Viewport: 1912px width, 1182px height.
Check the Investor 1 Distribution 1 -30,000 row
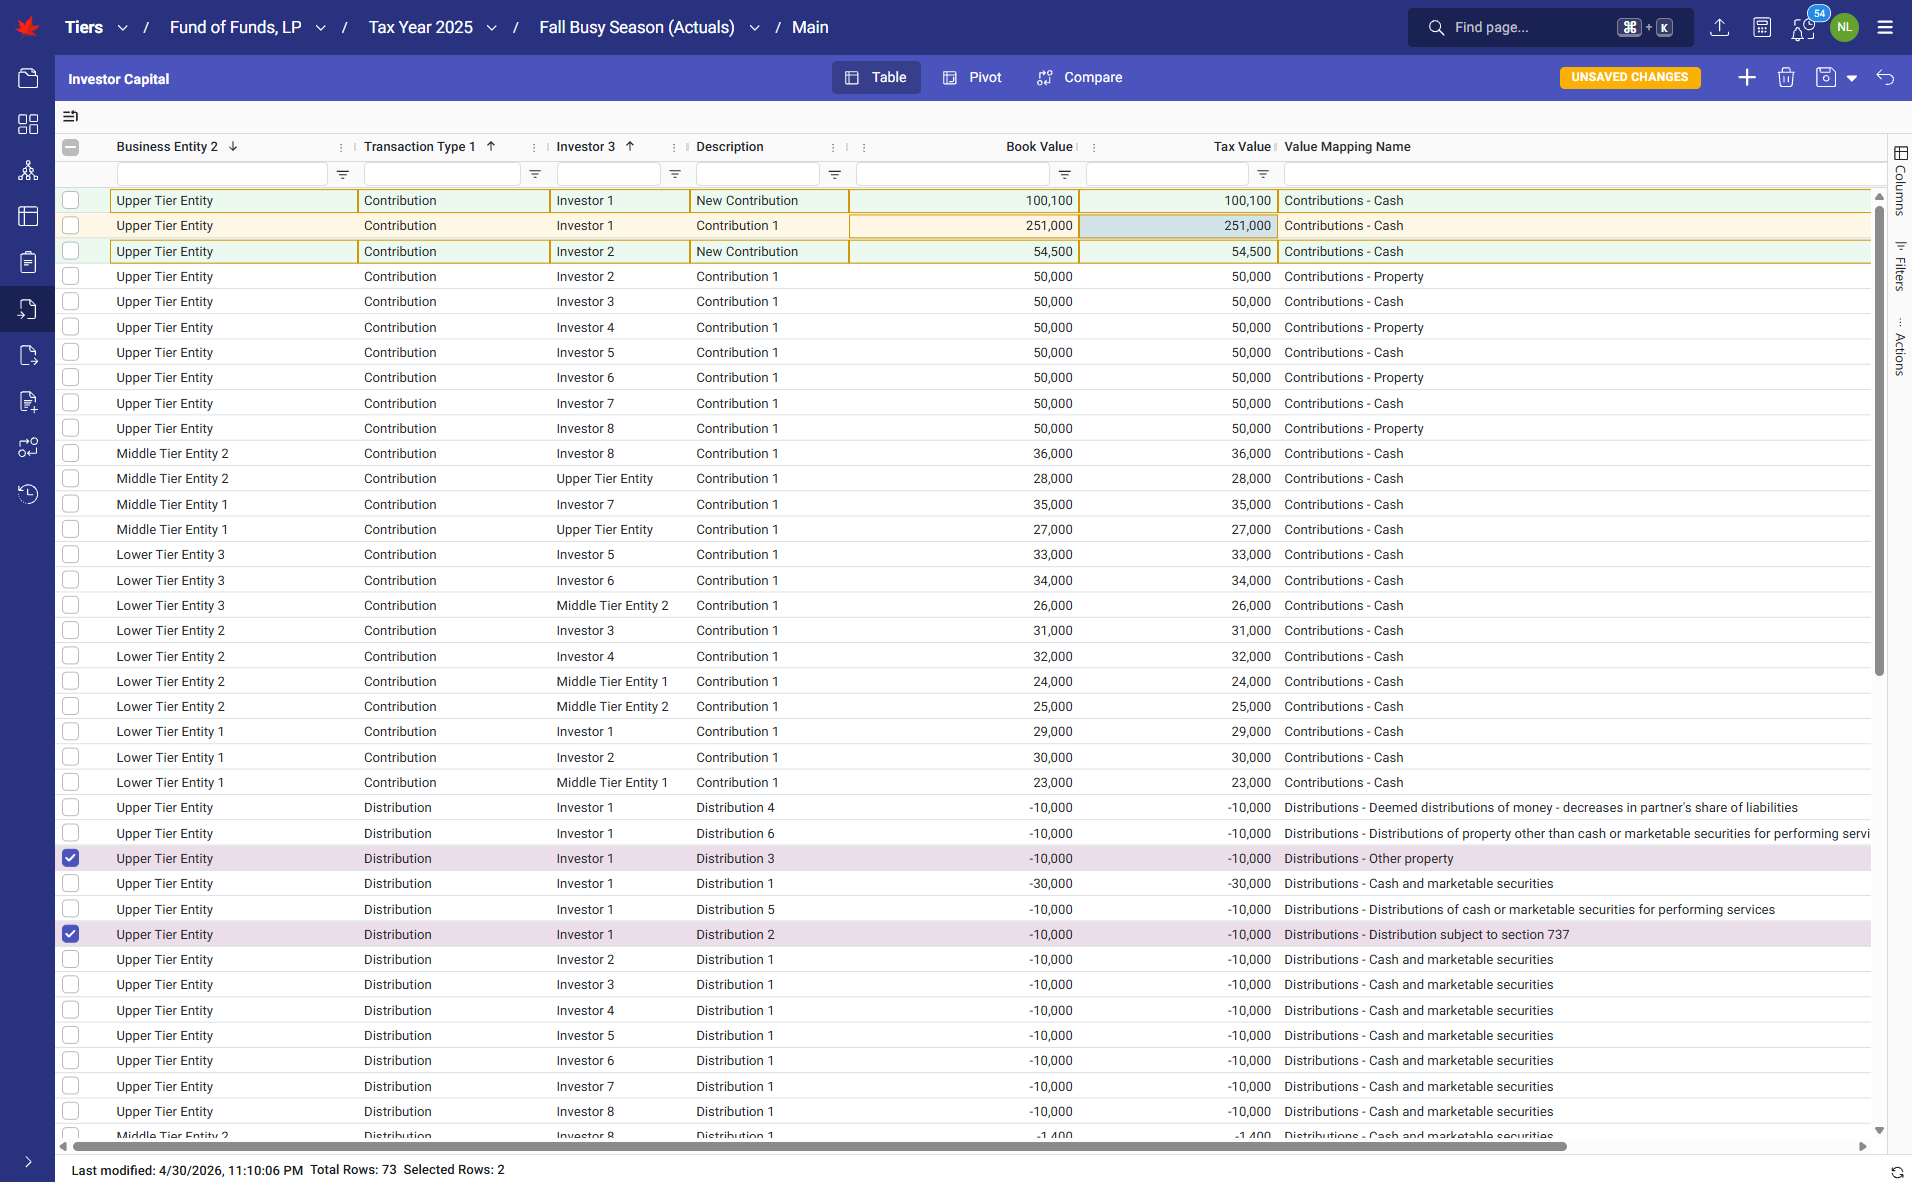pos(70,883)
